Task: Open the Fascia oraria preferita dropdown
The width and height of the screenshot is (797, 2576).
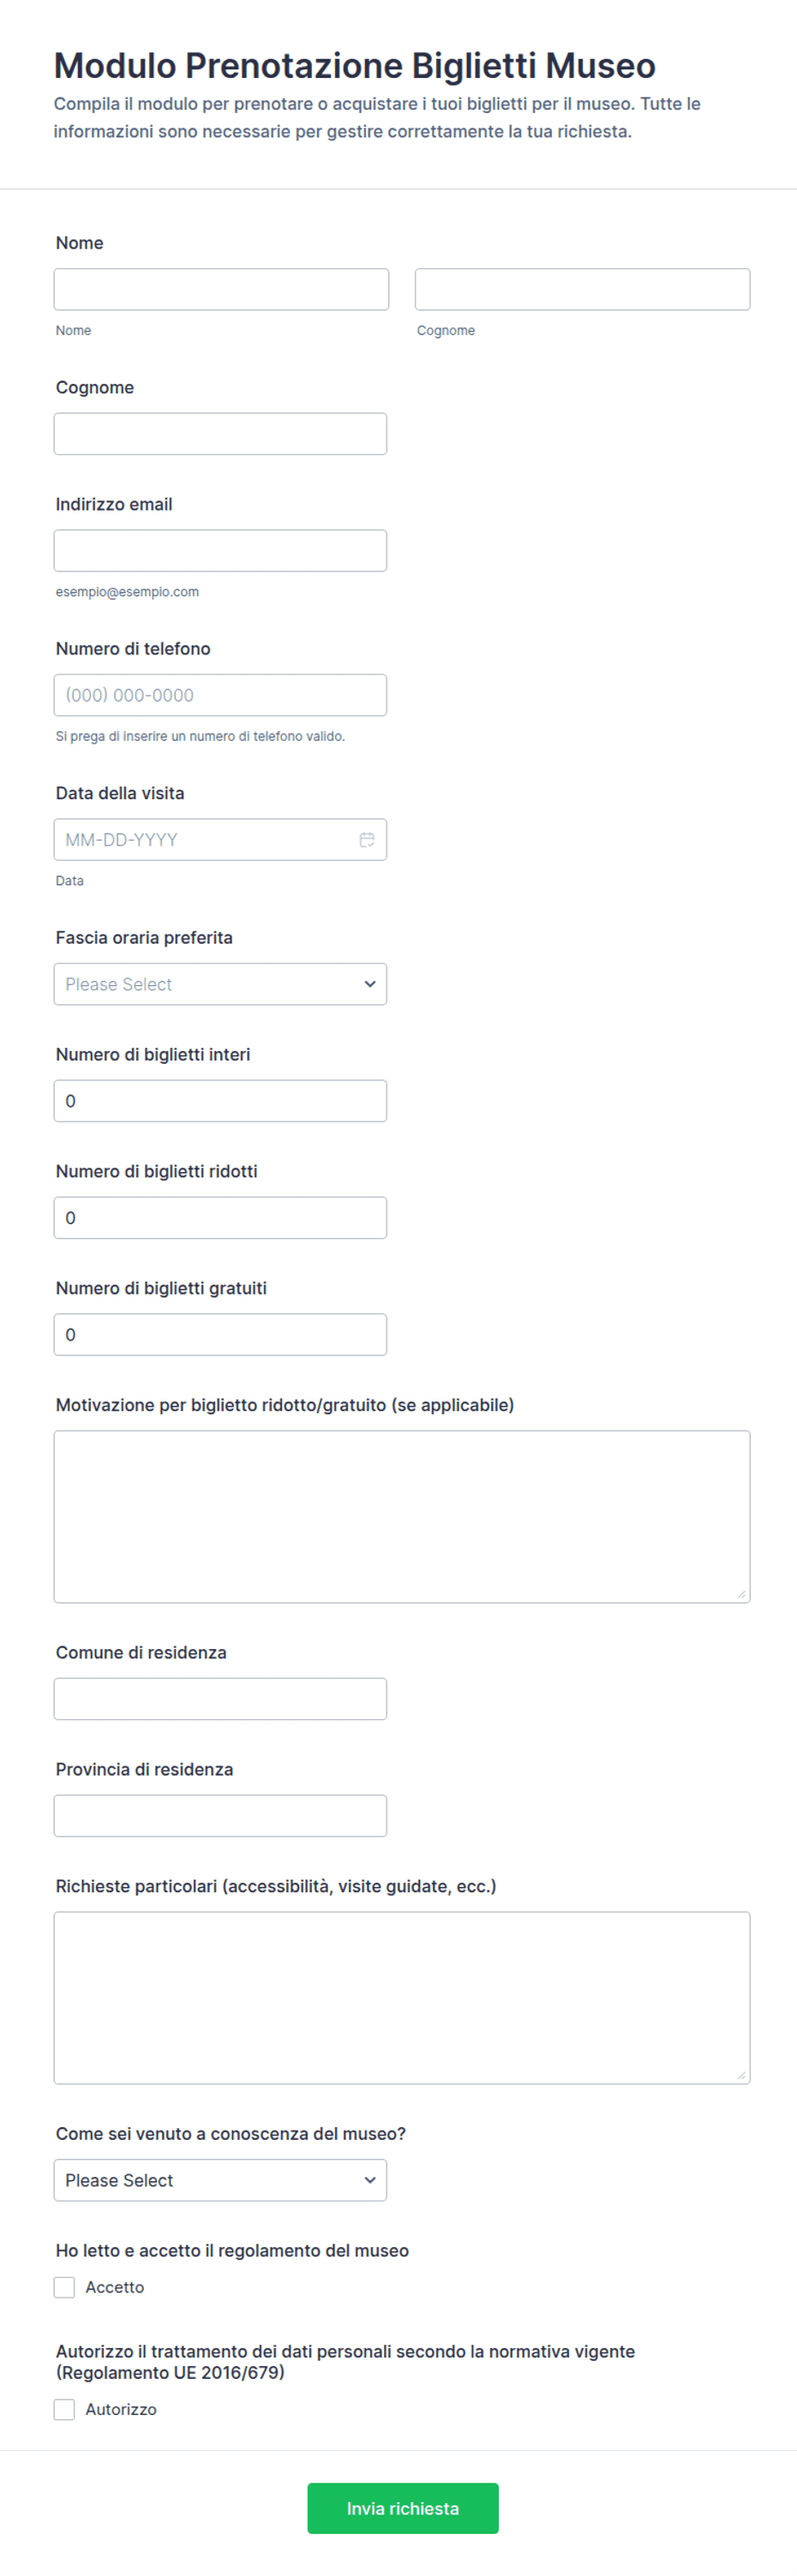Action: (x=220, y=984)
